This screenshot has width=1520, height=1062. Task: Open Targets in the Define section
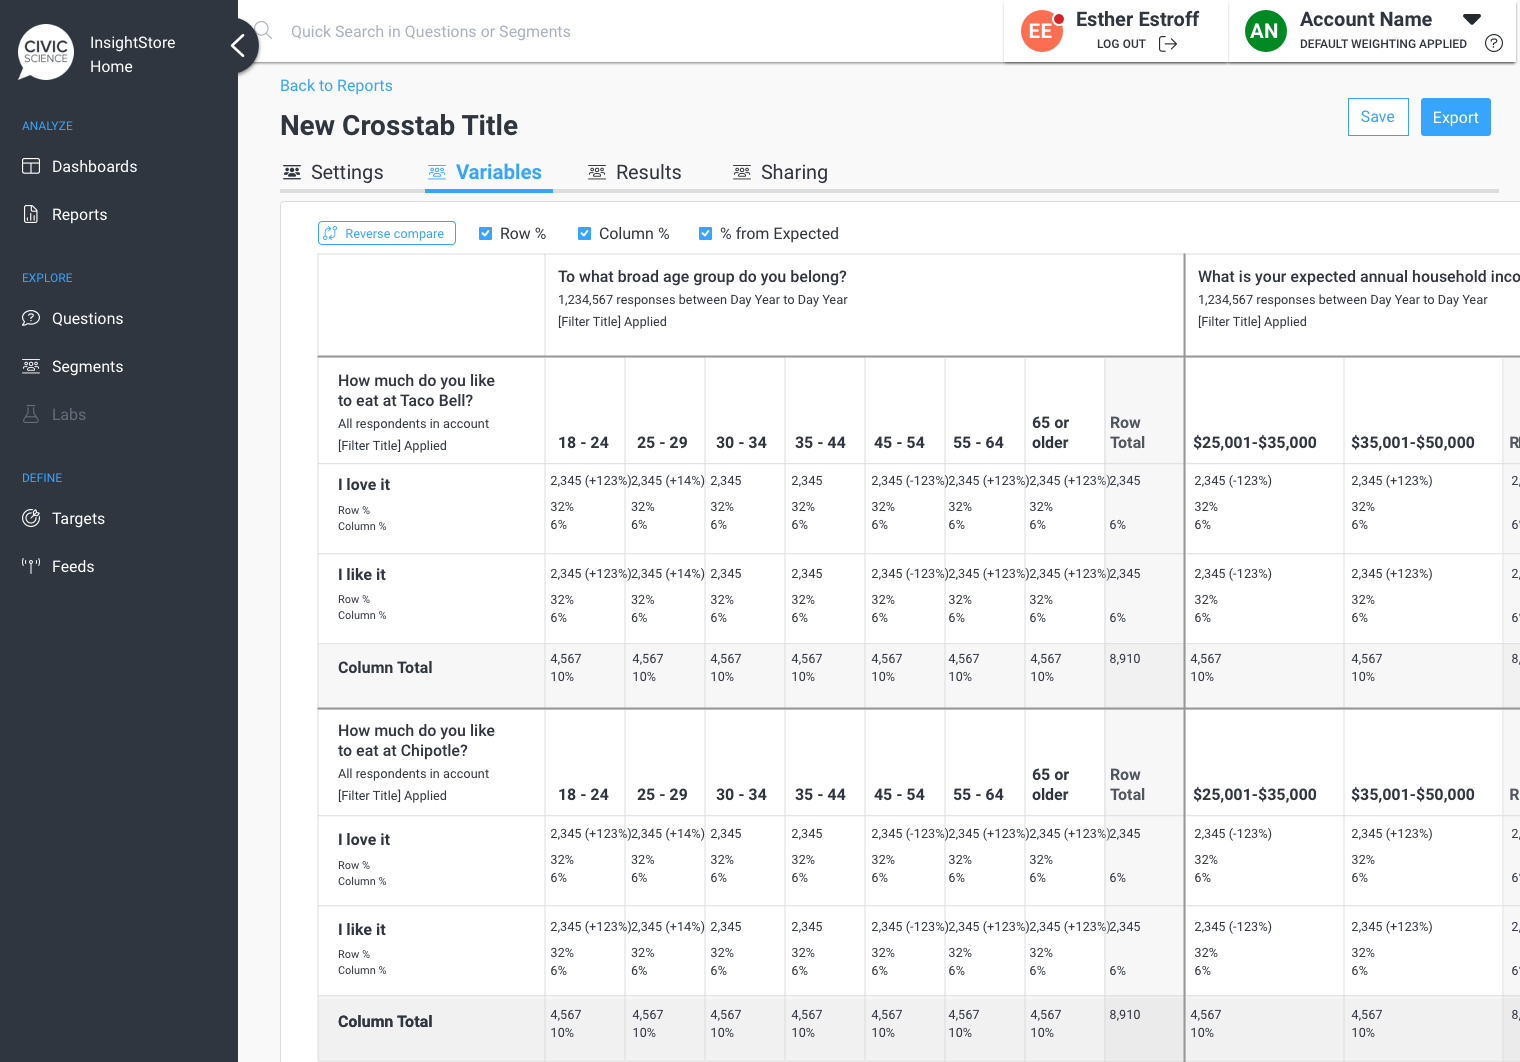[x=78, y=518]
